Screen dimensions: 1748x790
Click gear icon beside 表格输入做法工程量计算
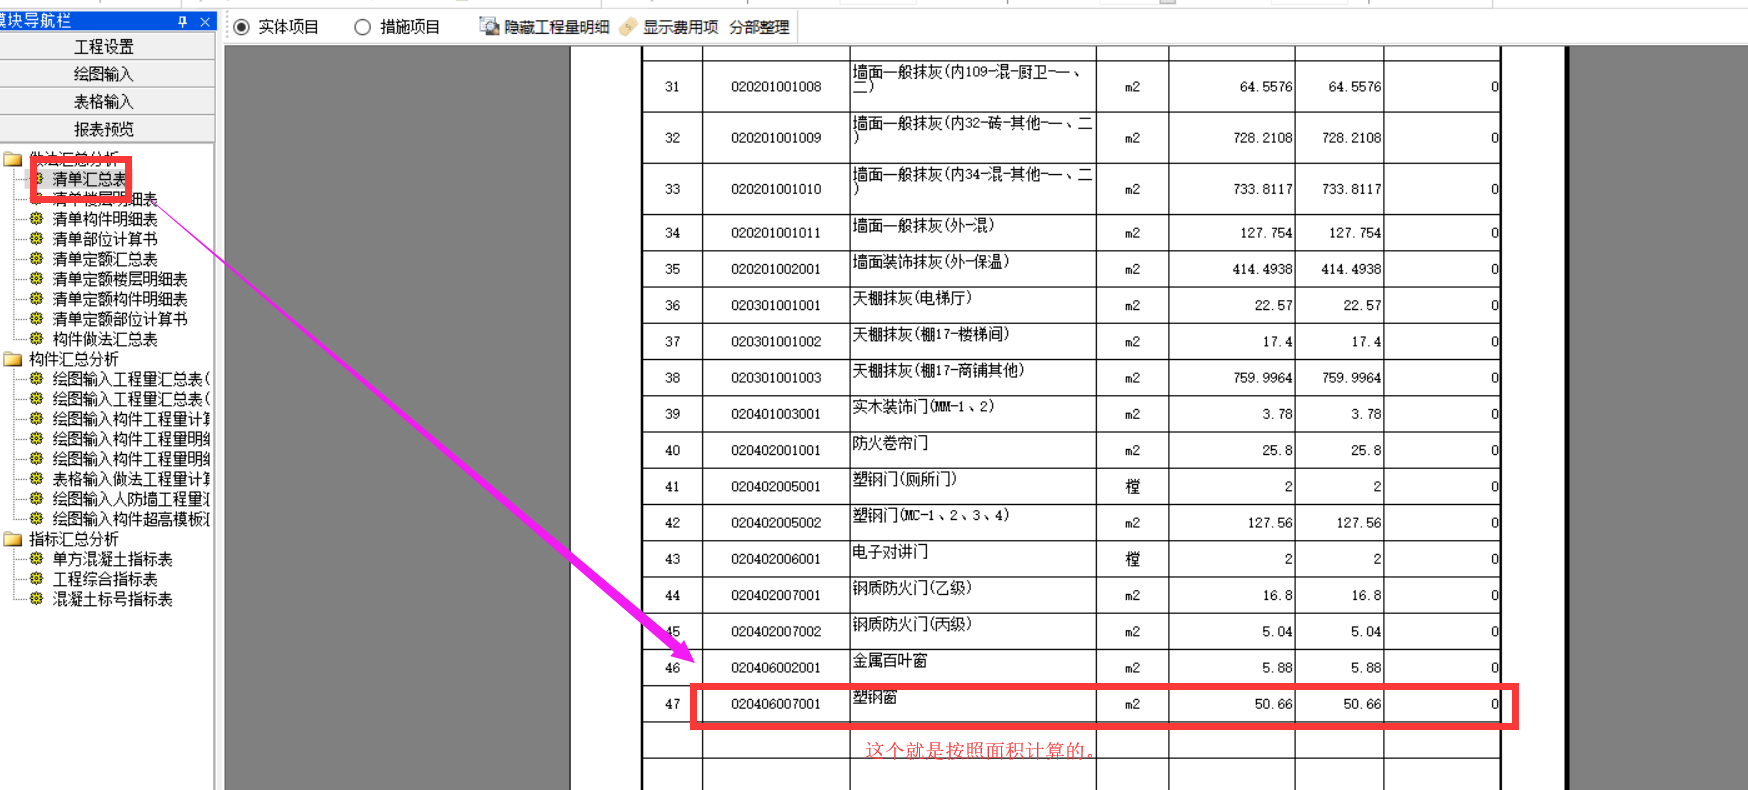(36, 478)
